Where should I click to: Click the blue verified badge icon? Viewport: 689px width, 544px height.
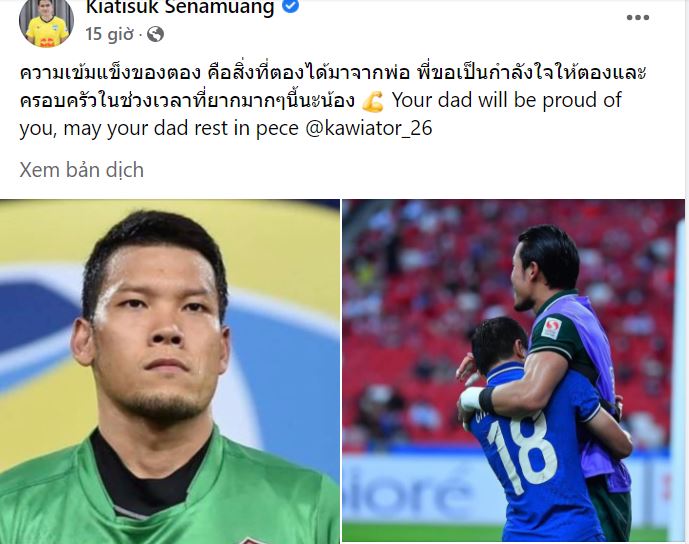(290, 5)
